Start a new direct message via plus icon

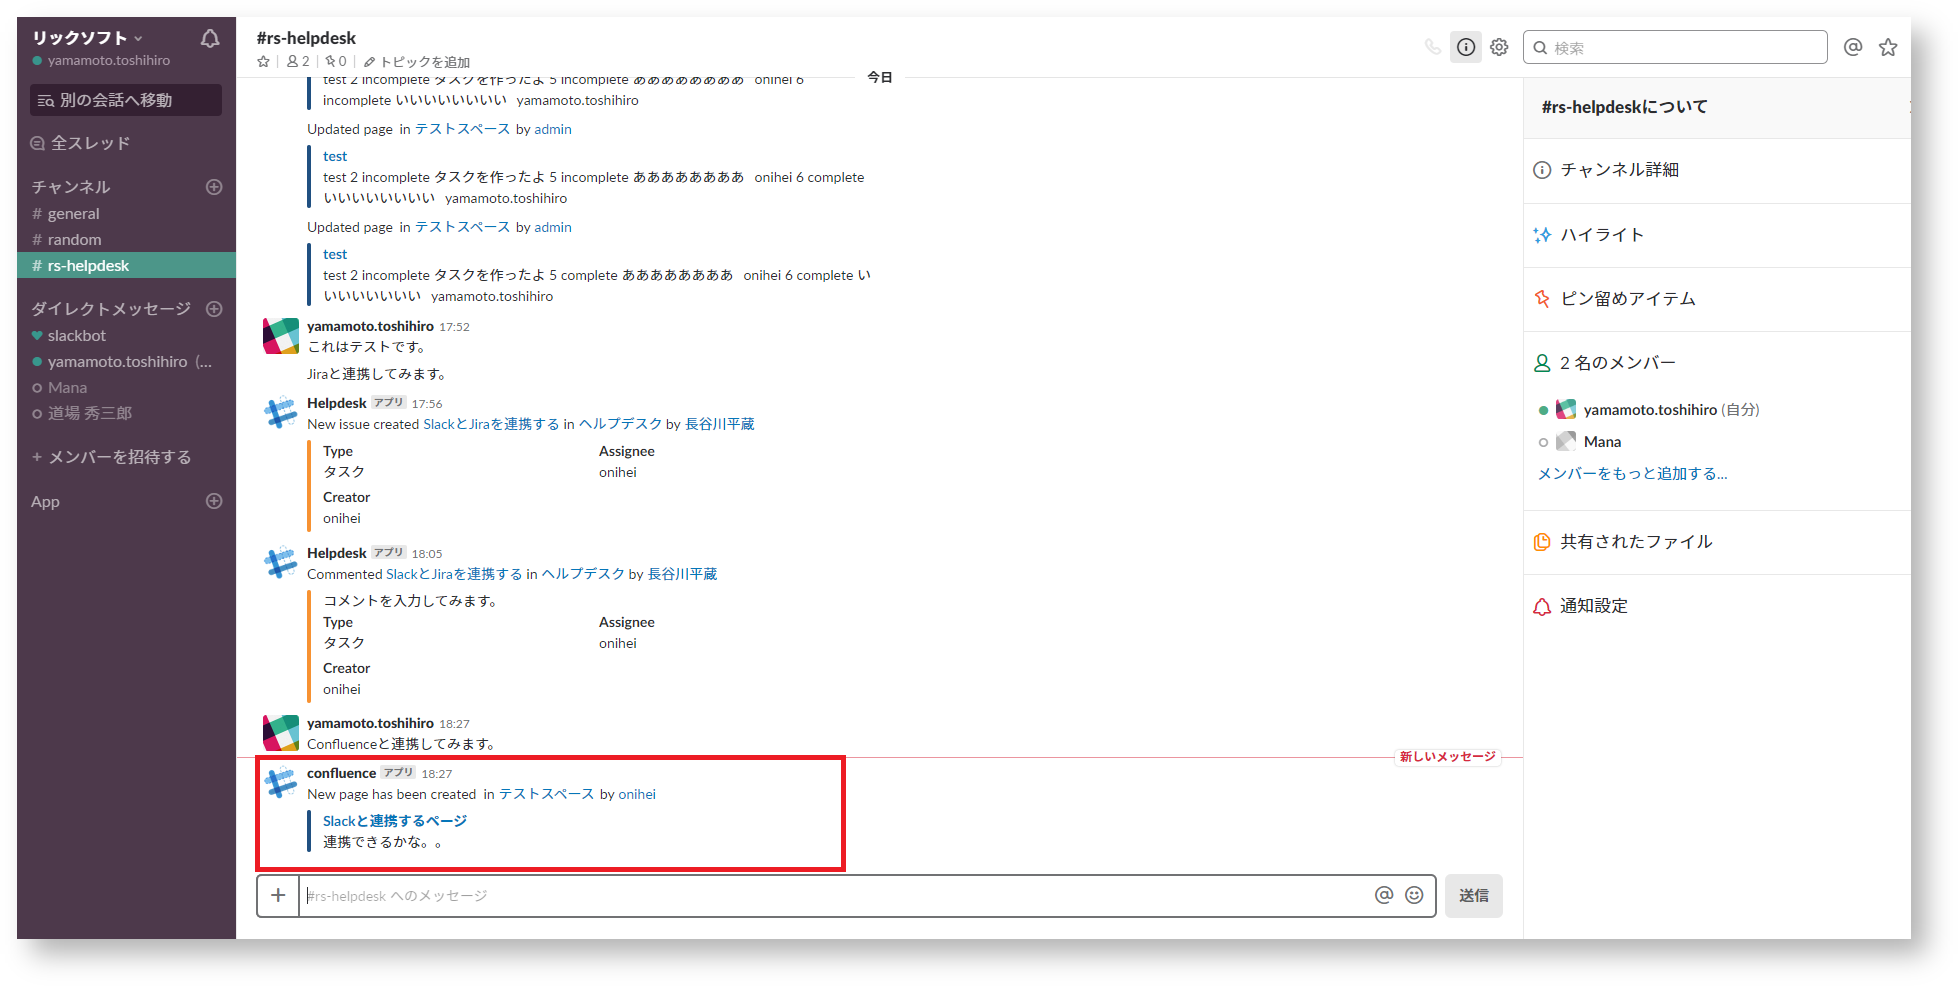(x=214, y=309)
